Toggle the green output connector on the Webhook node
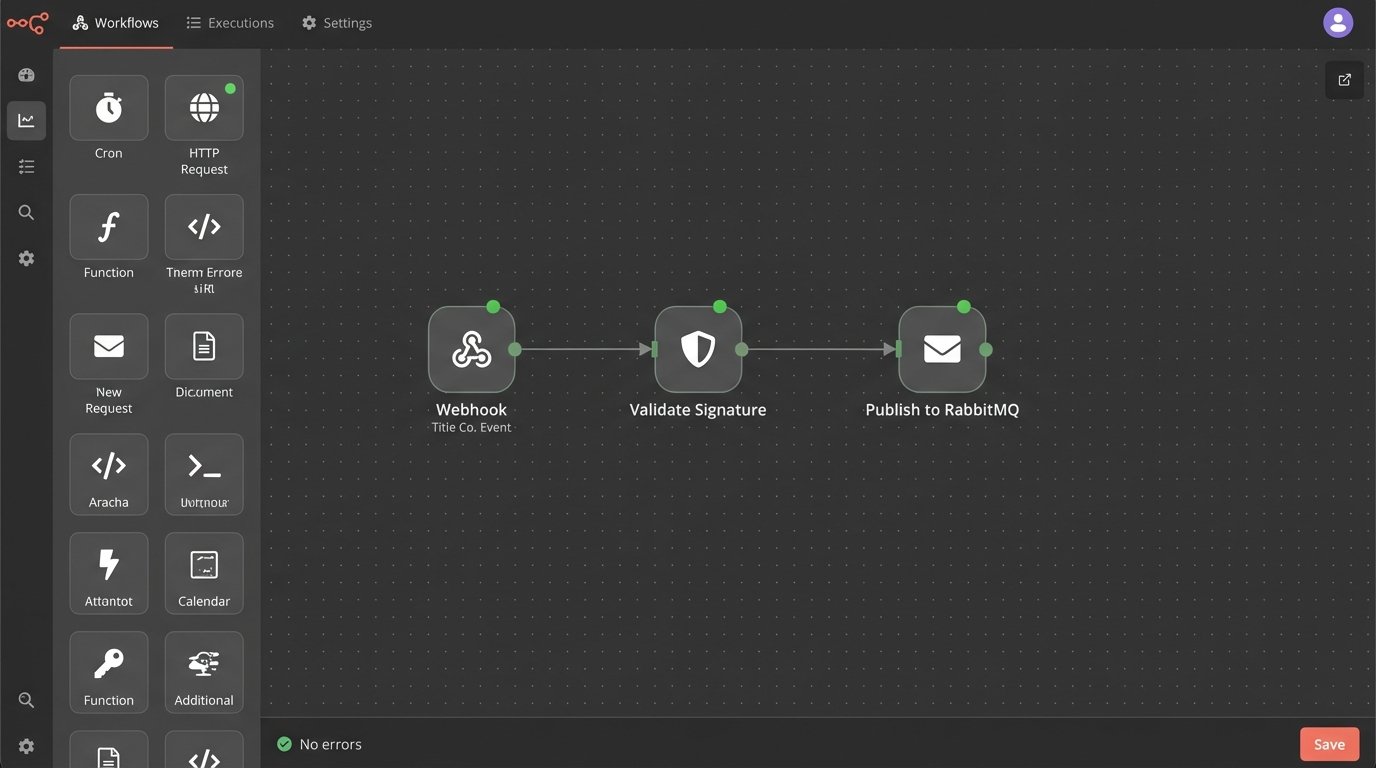This screenshot has height=768, width=1376. (x=515, y=349)
